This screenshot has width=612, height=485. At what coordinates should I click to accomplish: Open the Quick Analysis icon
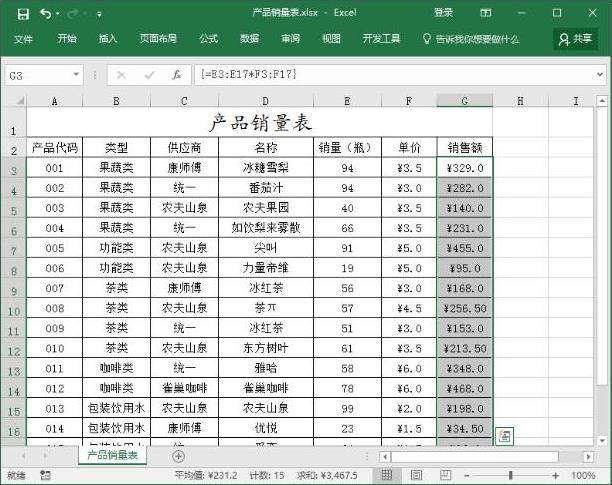click(504, 436)
